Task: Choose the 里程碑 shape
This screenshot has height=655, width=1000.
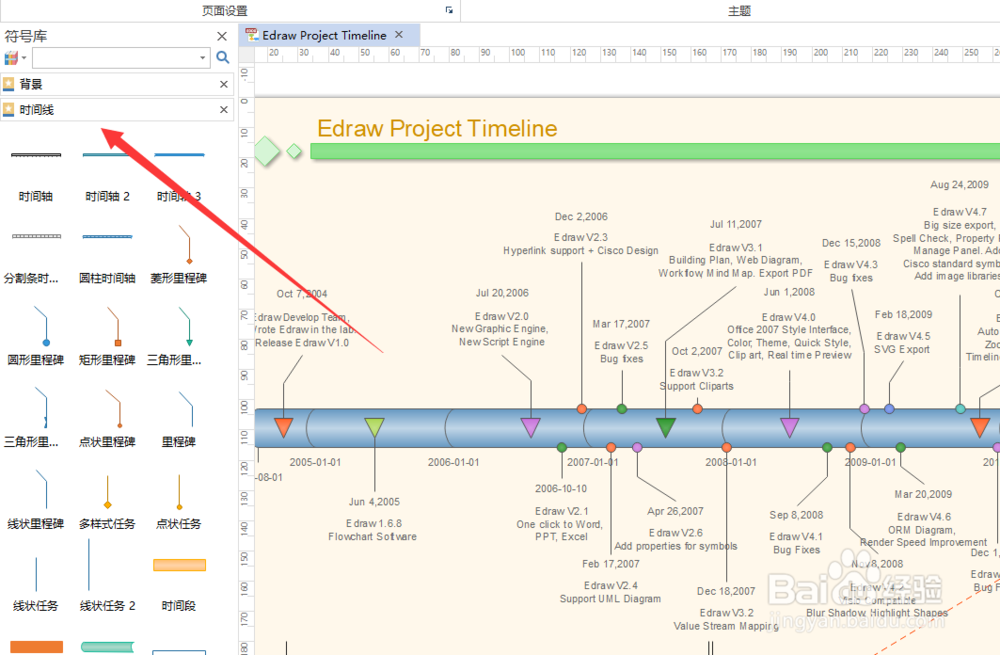Action: tap(179, 418)
